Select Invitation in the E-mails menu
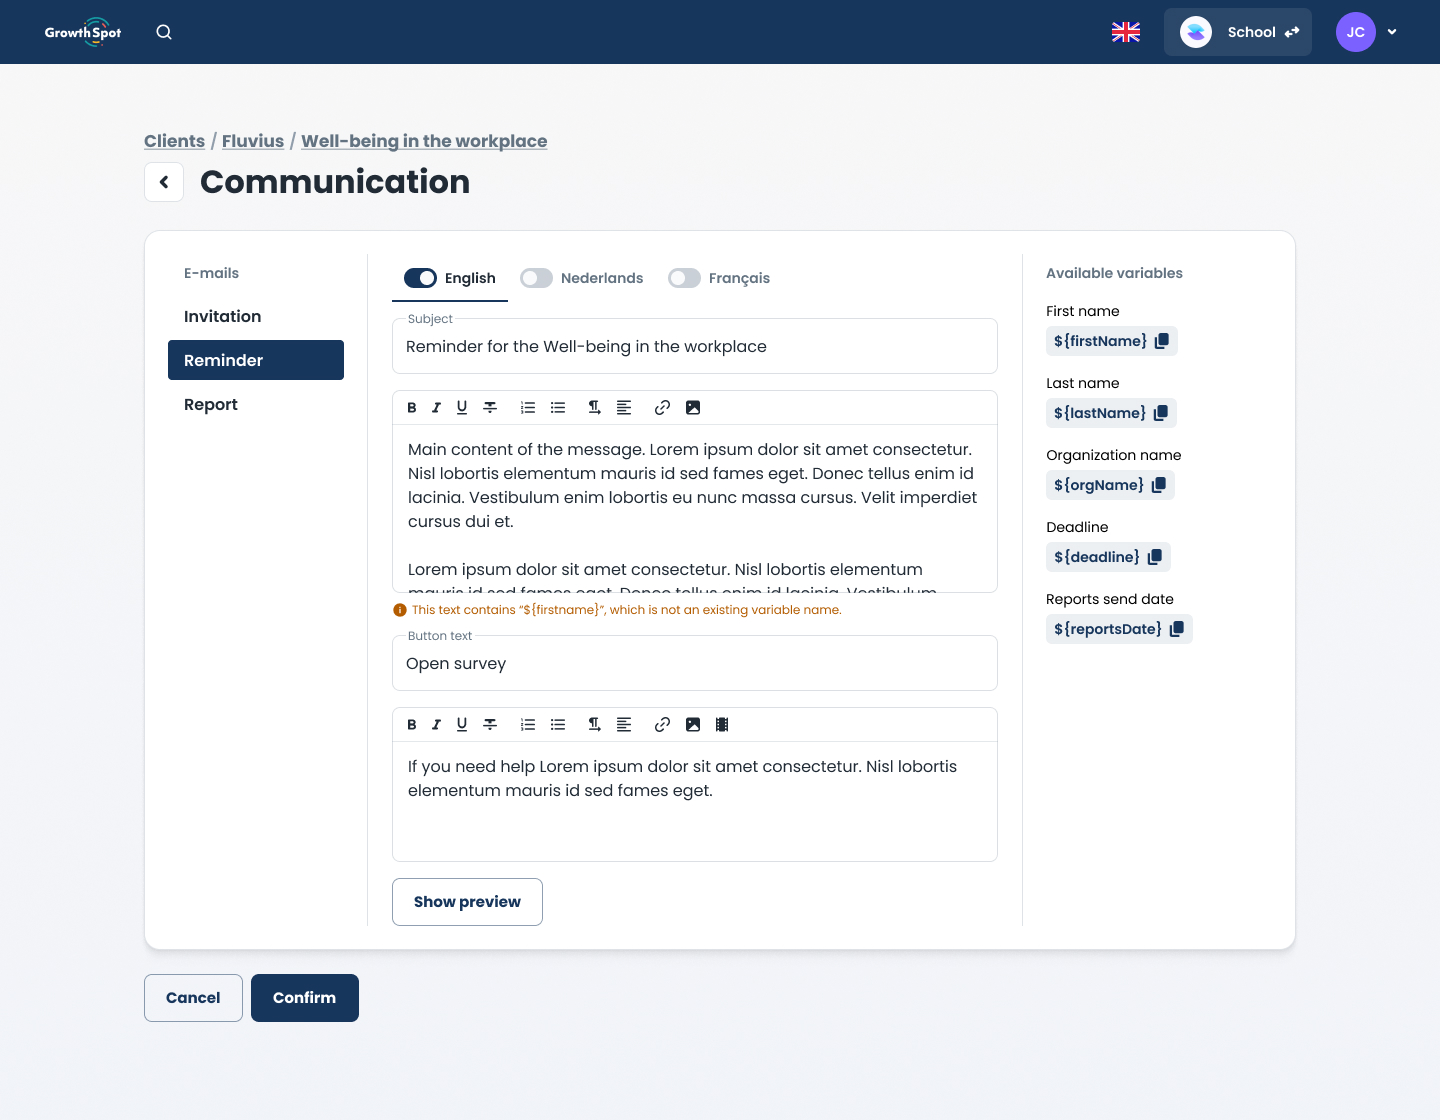This screenshot has height=1120, width=1440. click(222, 316)
